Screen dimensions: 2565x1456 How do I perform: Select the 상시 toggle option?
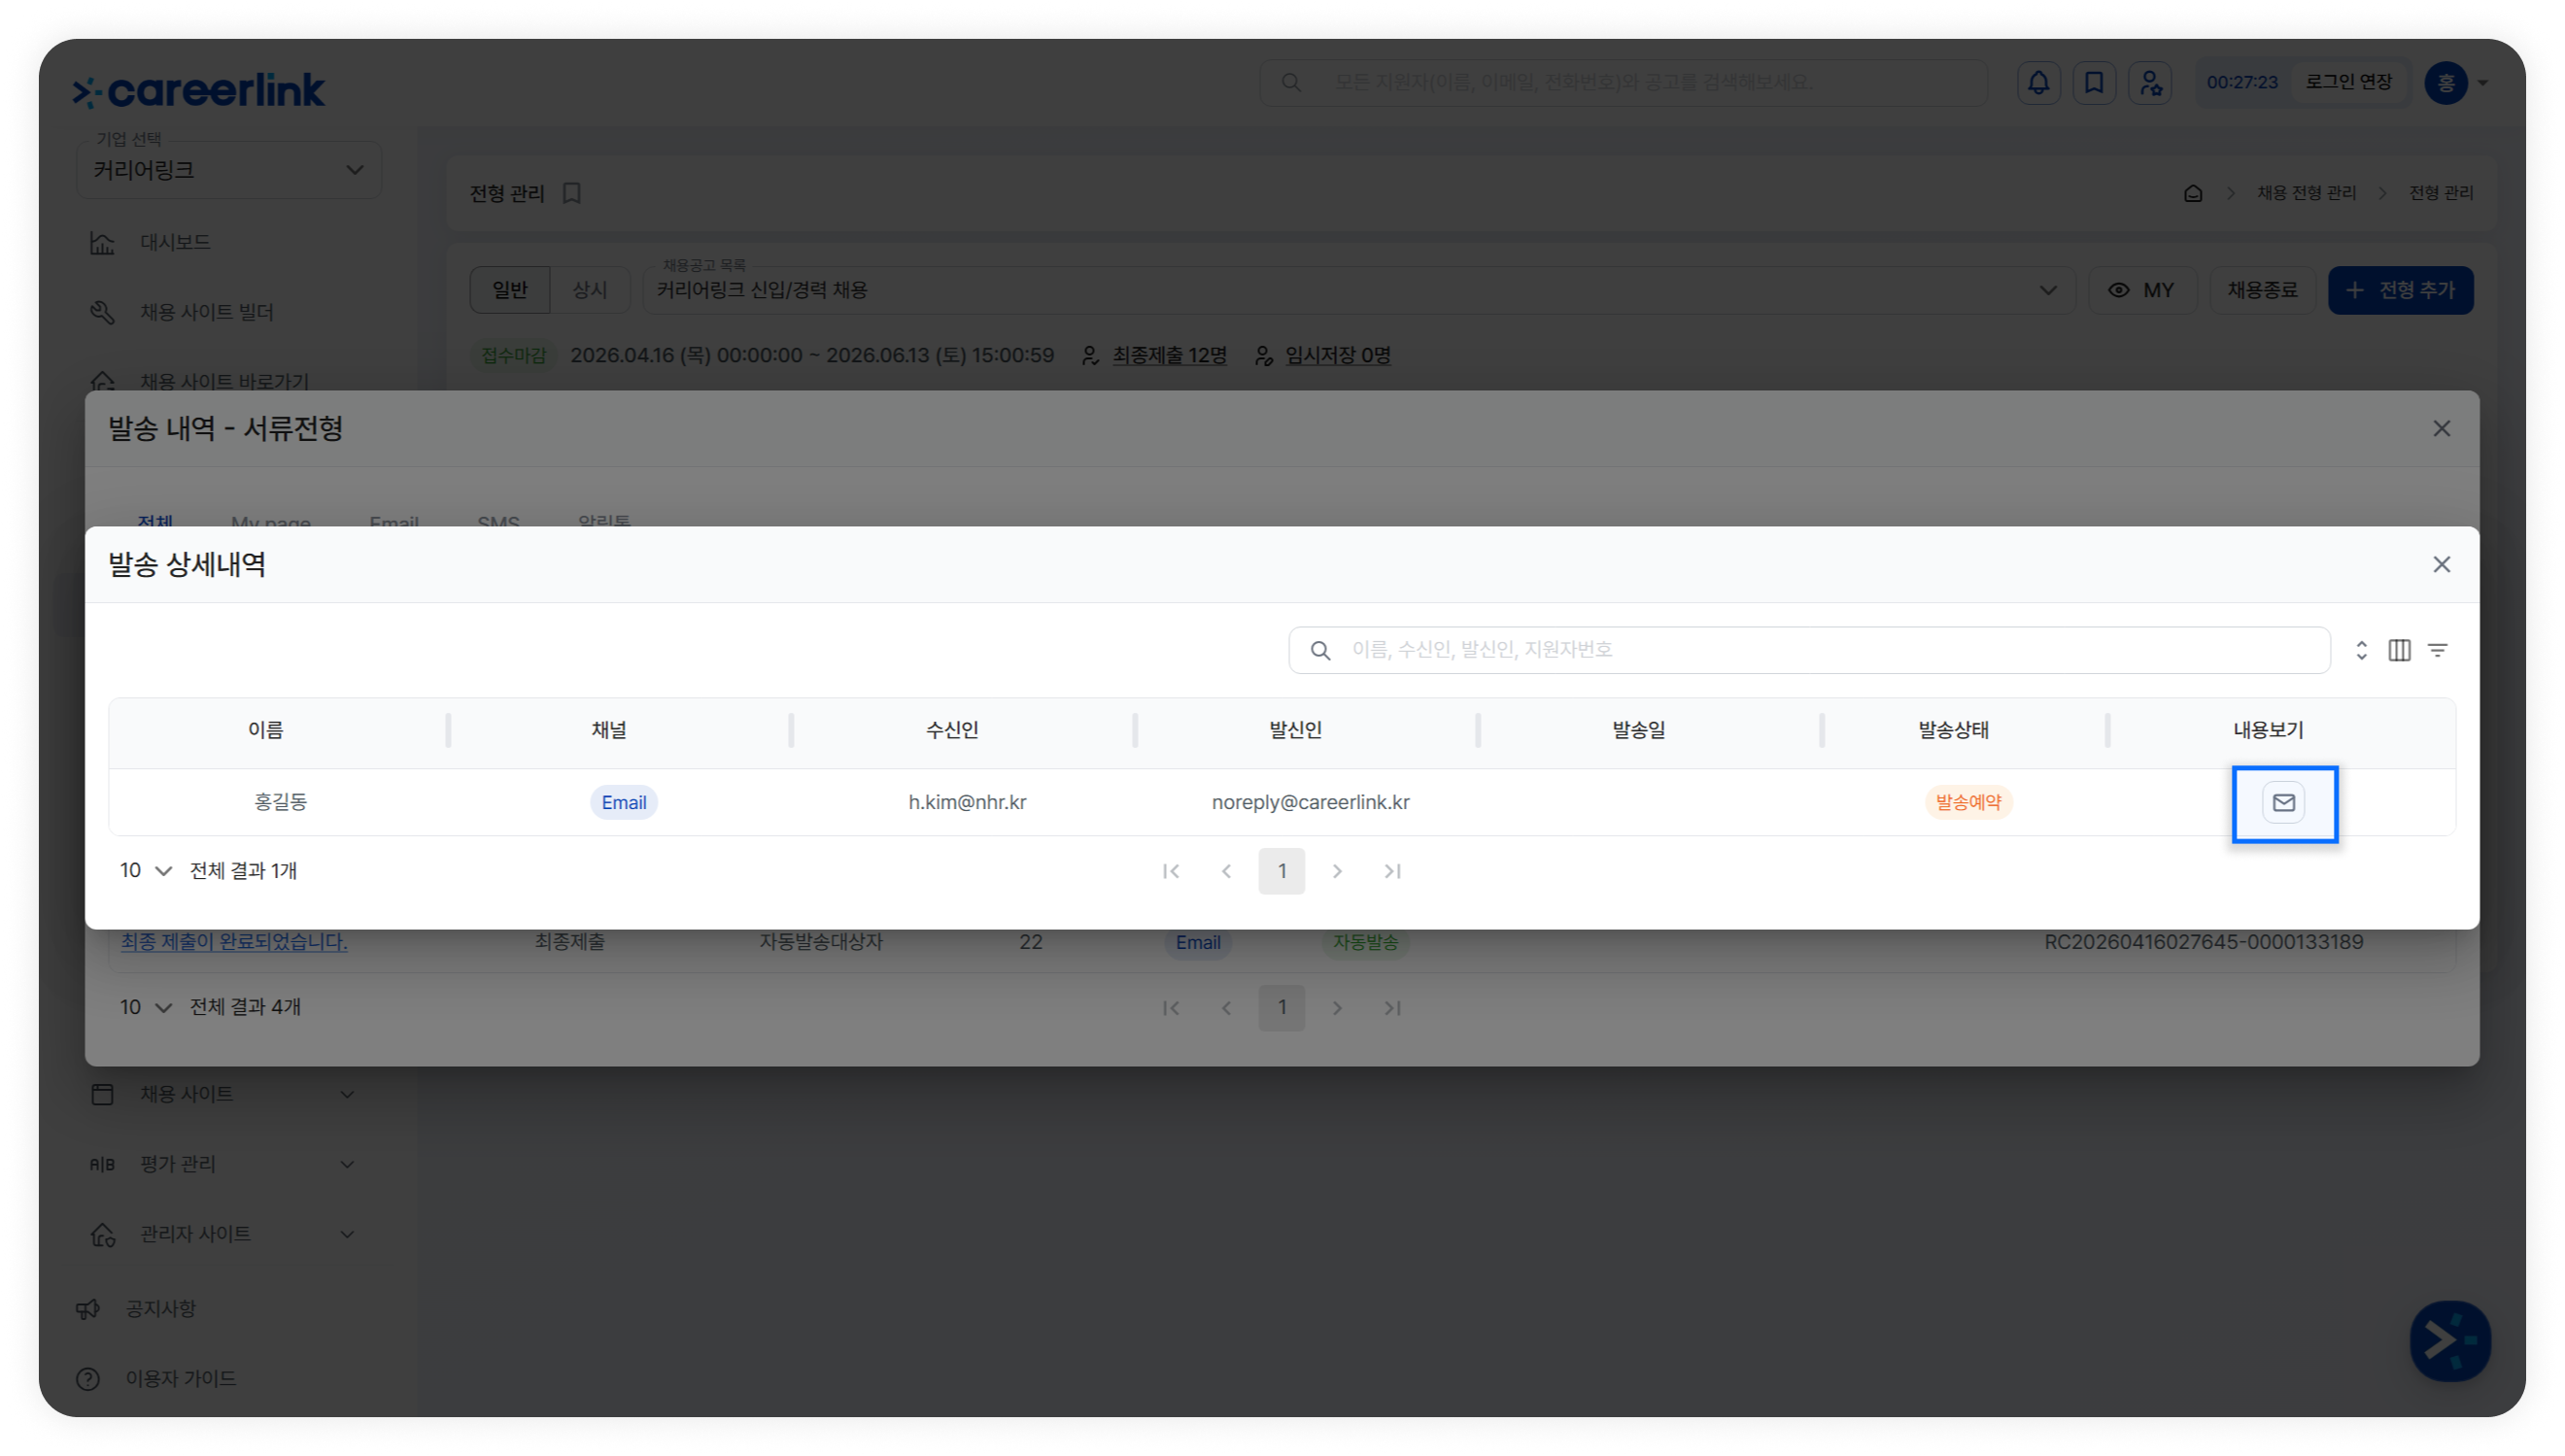tap(590, 291)
